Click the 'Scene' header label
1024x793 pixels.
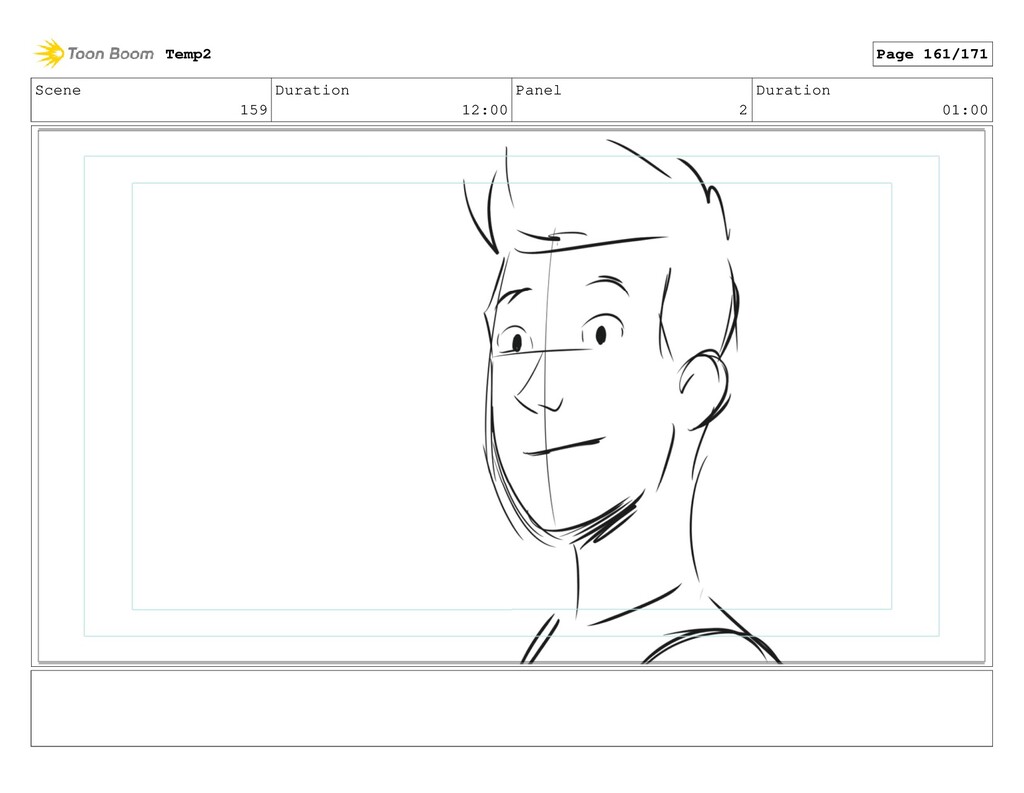(58, 90)
